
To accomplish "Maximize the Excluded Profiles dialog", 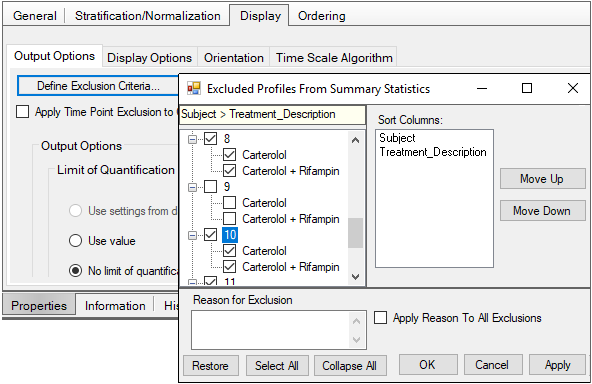I will [527, 88].
